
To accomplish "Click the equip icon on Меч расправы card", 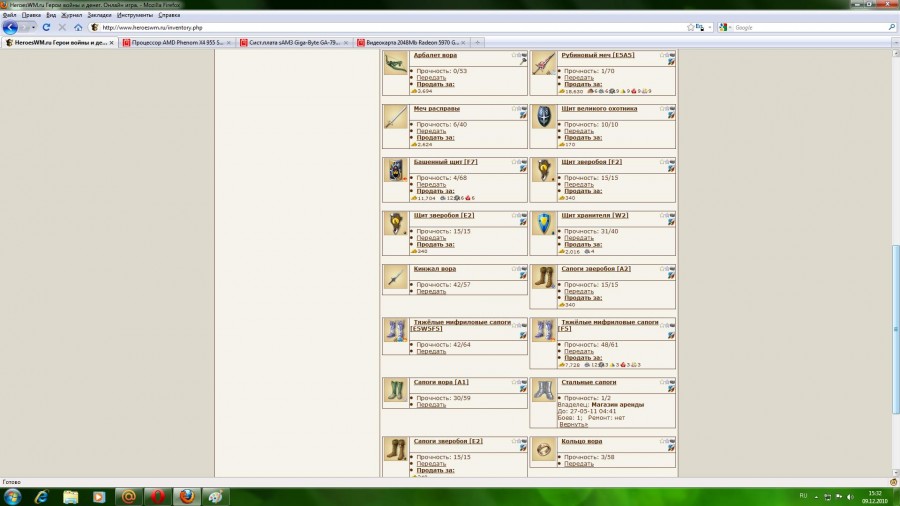I will pyautogui.click(x=523, y=115).
